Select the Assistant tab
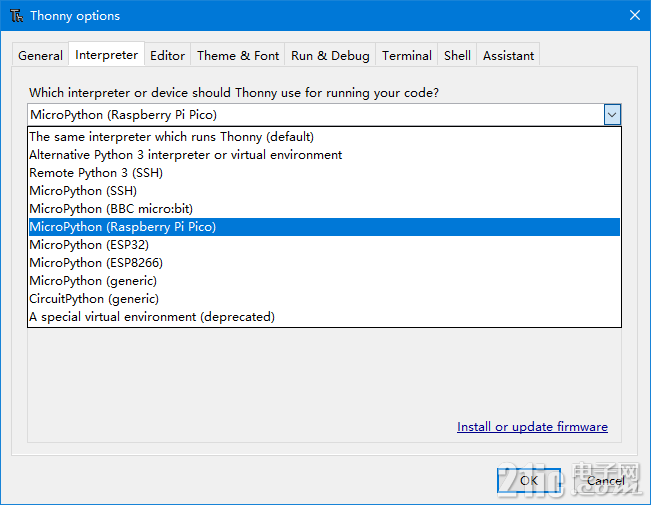 (508, 56)
